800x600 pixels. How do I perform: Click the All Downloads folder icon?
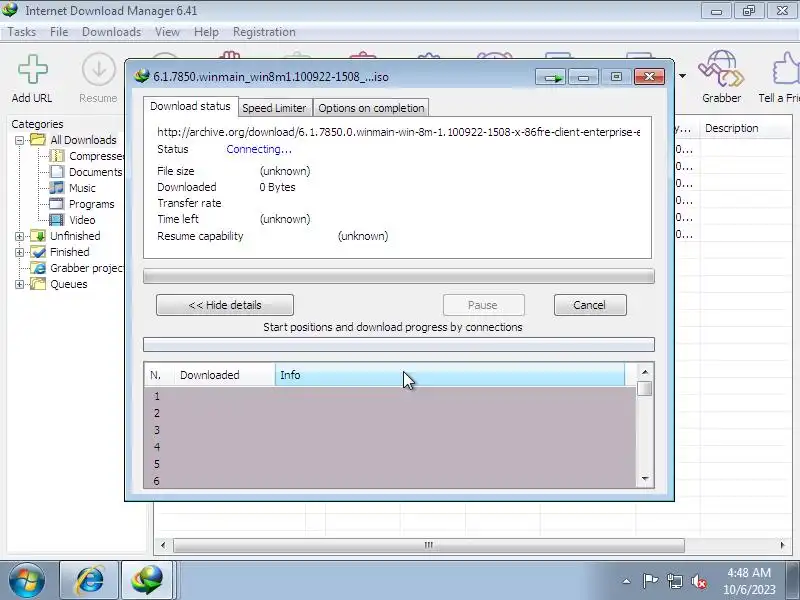click(38, 140)
